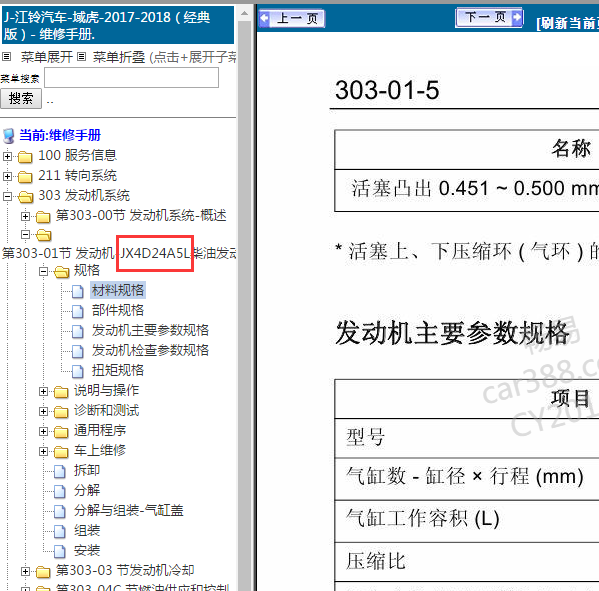Focus the 菜单搜索 input field
599x591 pixels.
pyautogui.click(x=131, y=78)
